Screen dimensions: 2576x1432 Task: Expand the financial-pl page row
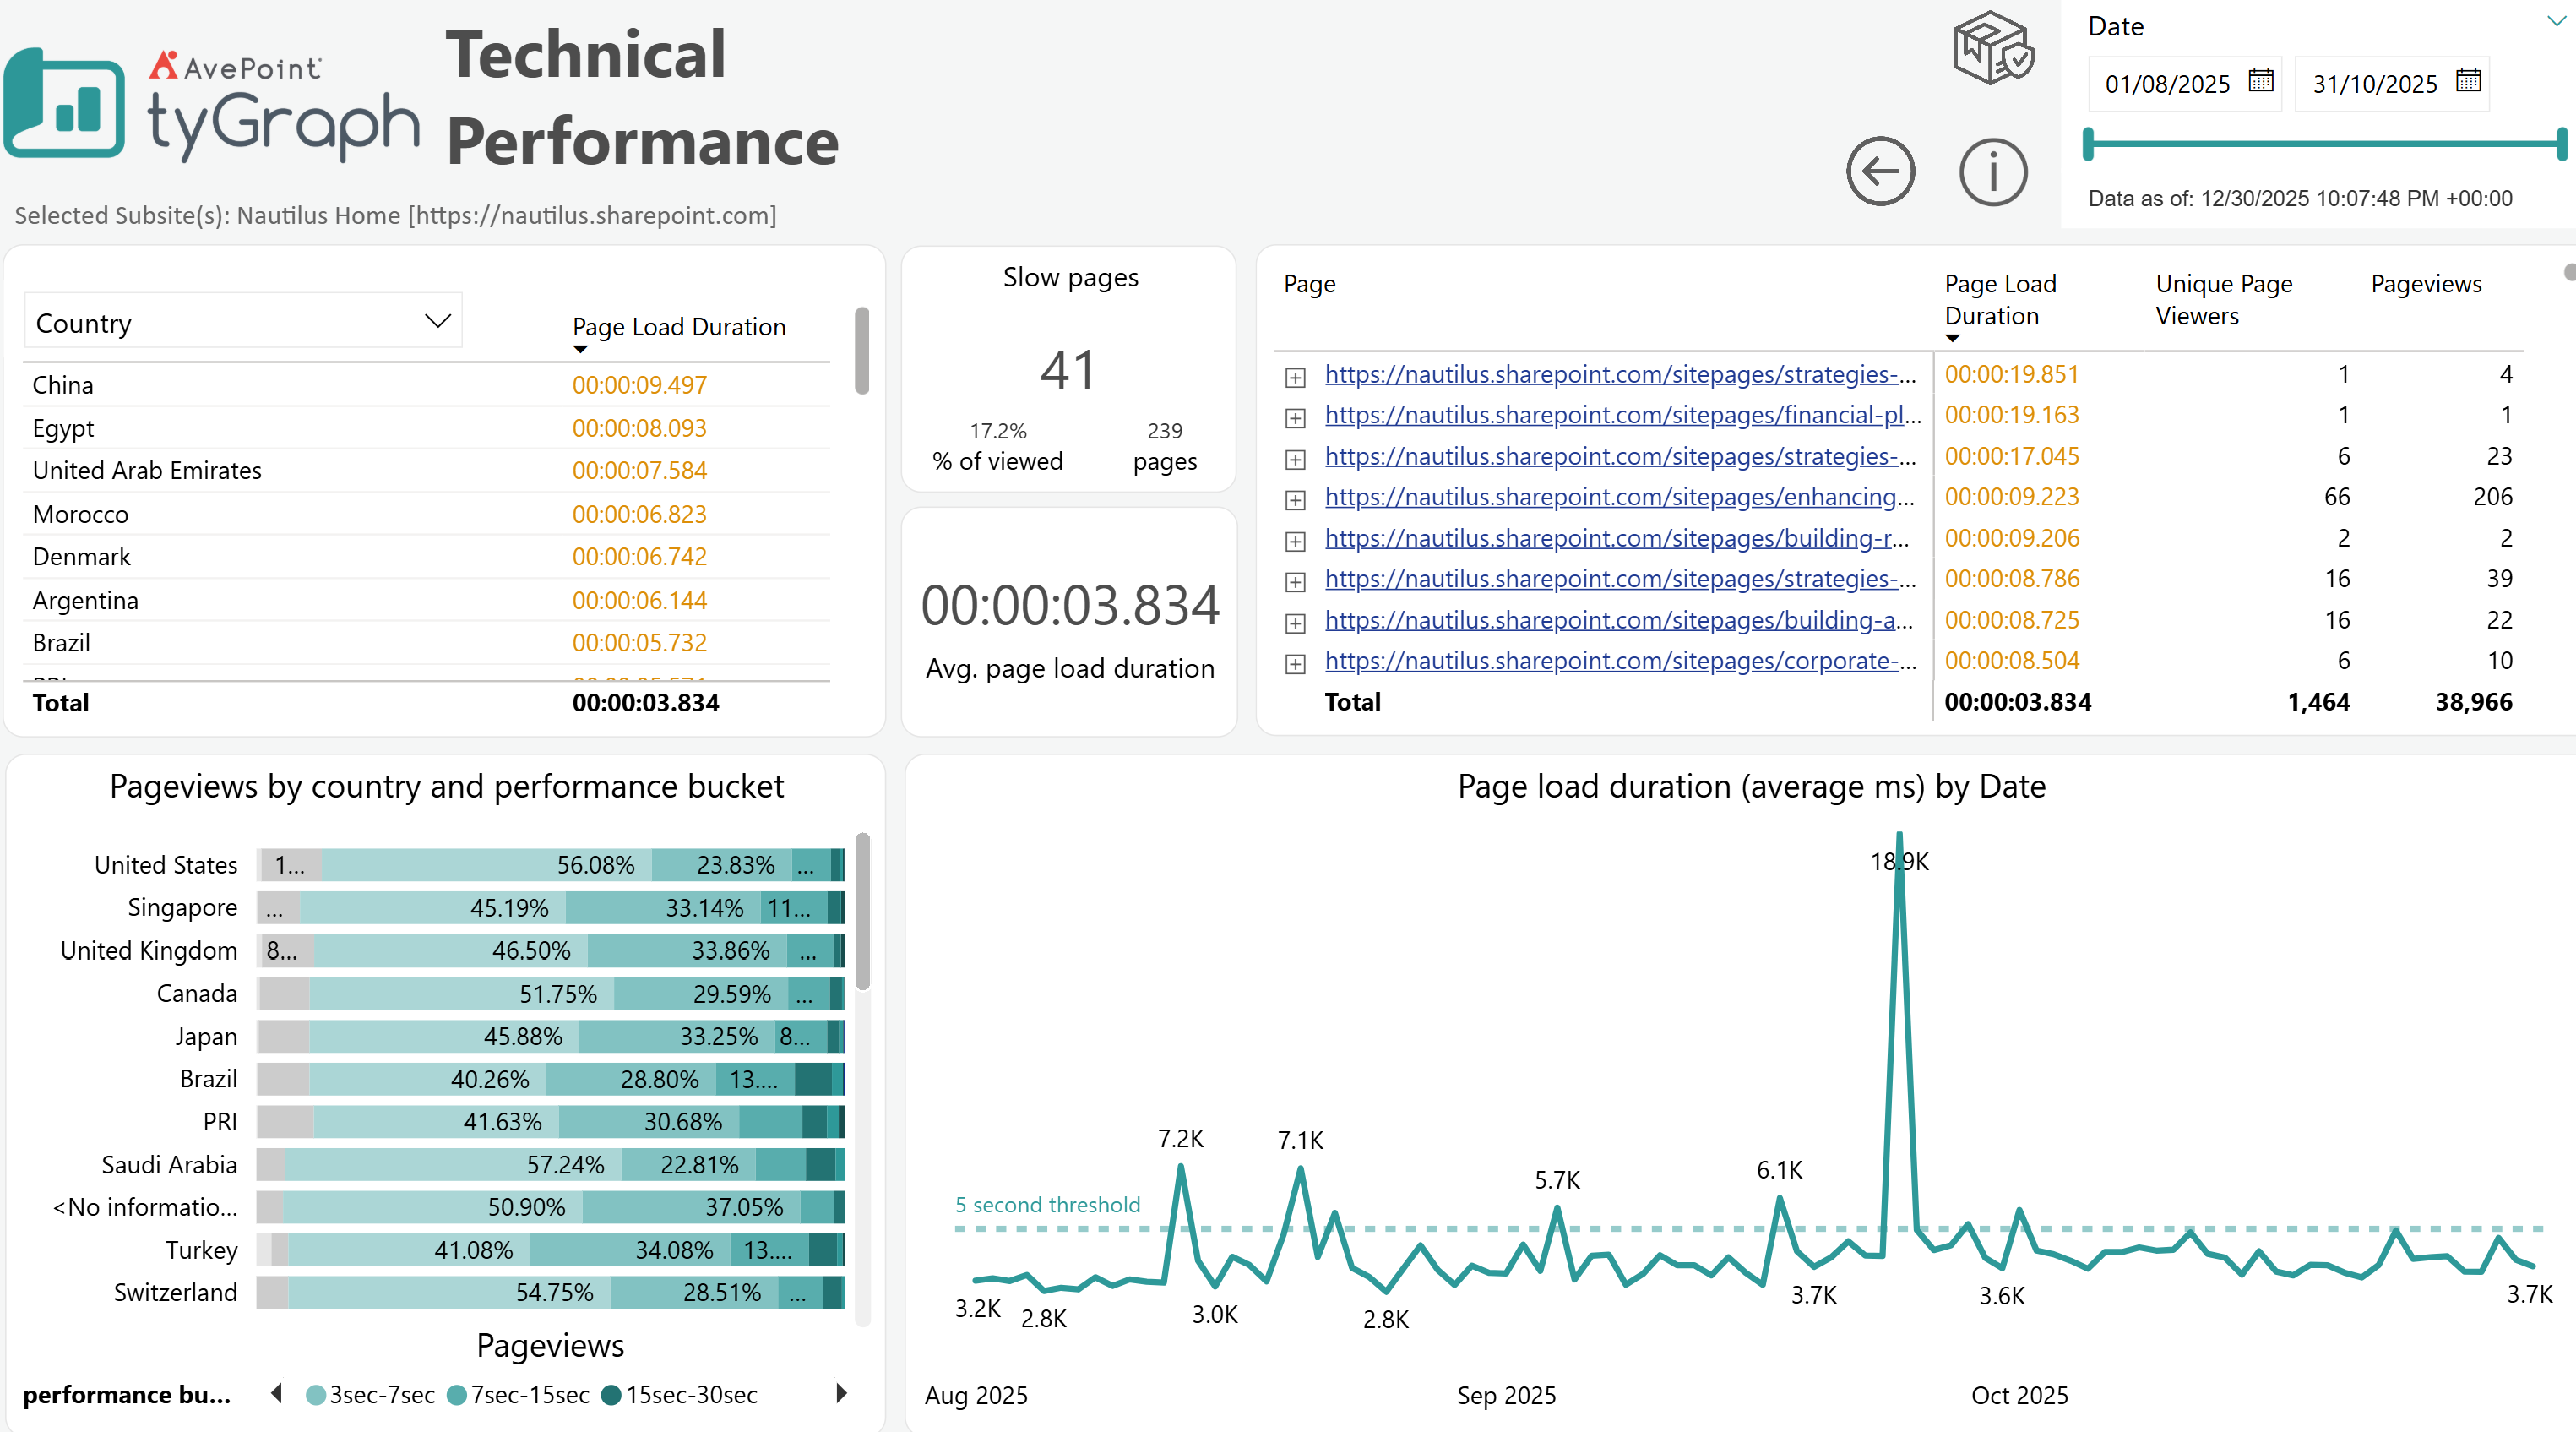tap(1295, 418)
